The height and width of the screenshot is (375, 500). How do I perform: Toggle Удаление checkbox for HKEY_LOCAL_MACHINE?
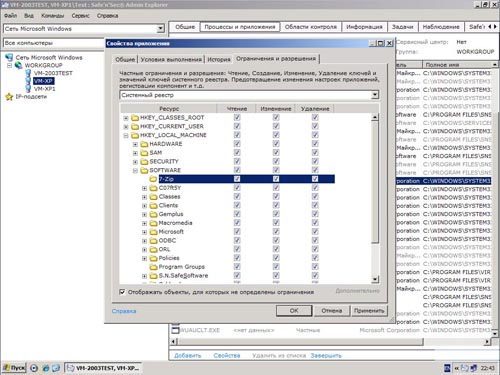pos(315,135)
